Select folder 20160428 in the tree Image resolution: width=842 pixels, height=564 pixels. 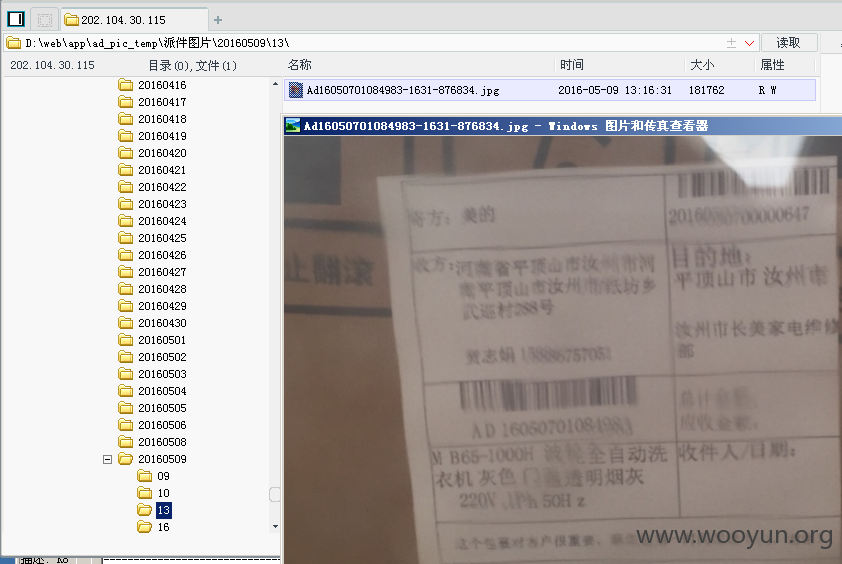pyautogui.click(x=162, y=289)
